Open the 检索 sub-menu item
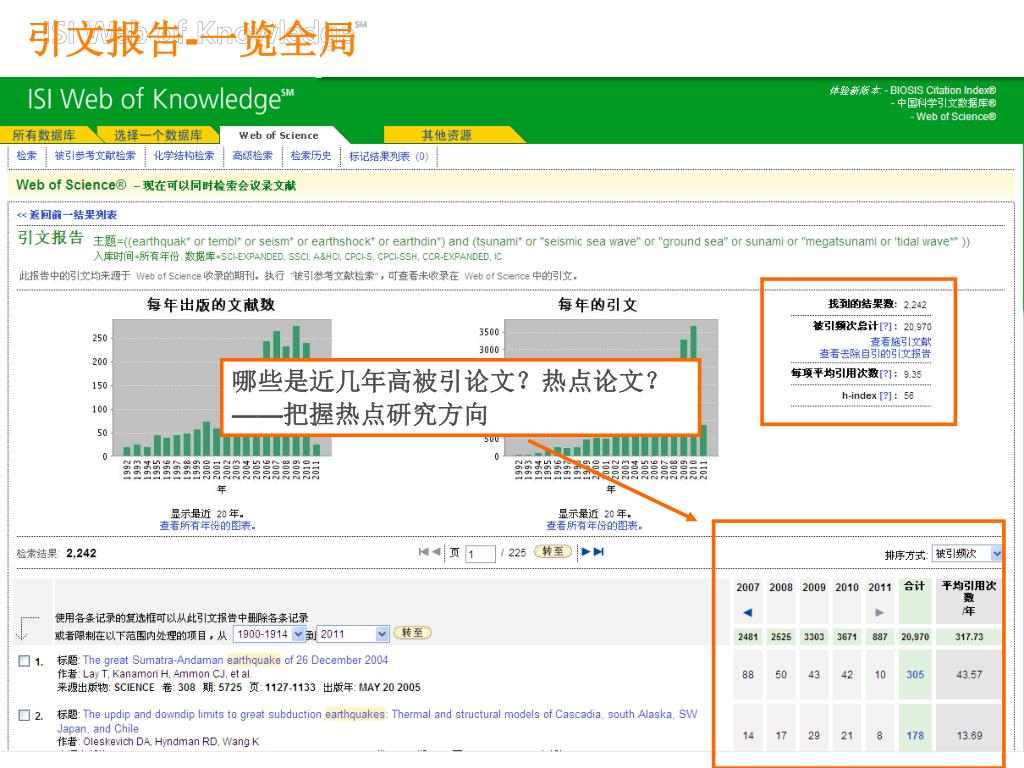 (27, 155)
